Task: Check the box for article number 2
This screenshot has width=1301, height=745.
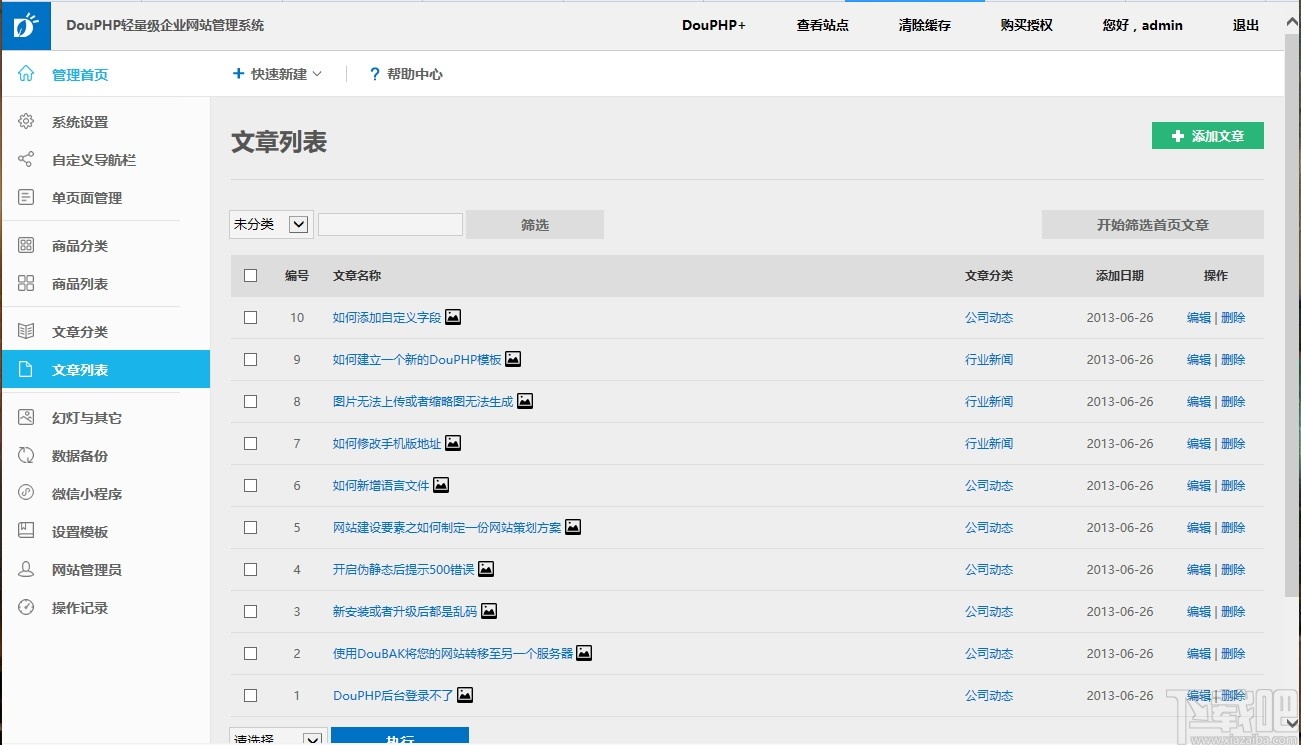Action: [x=250, y=653]
